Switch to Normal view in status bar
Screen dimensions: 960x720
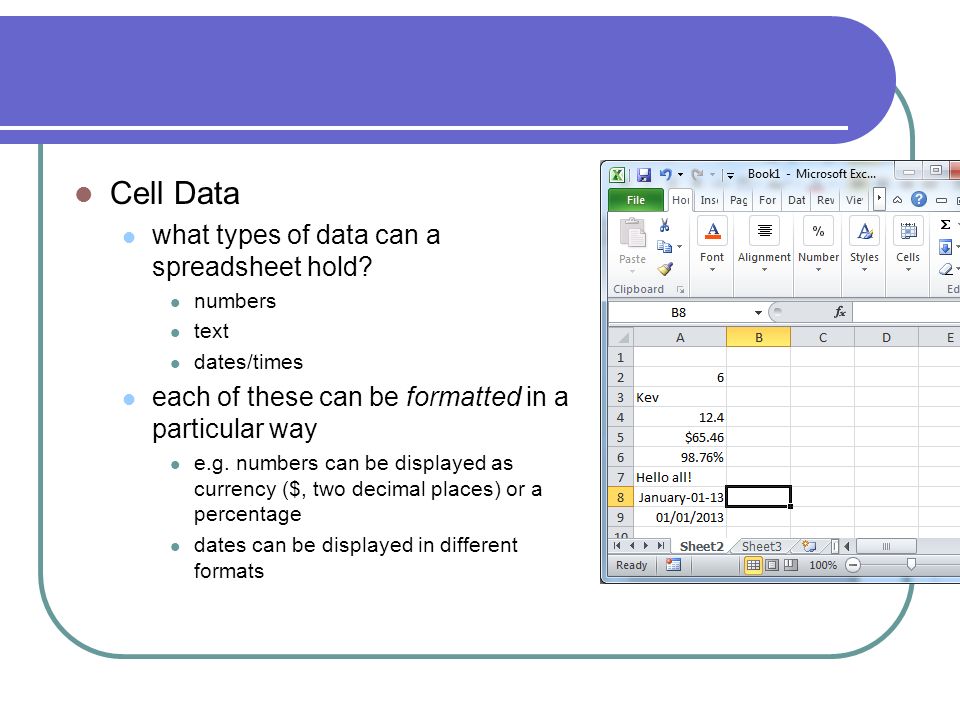coord(753,564)
